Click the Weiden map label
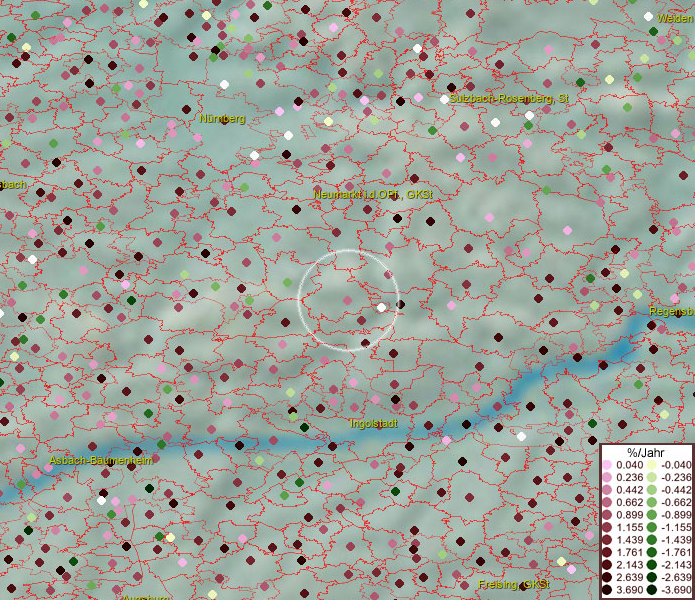Image resolution: width=695 pixels, height=600 pixels. point(675,19)
